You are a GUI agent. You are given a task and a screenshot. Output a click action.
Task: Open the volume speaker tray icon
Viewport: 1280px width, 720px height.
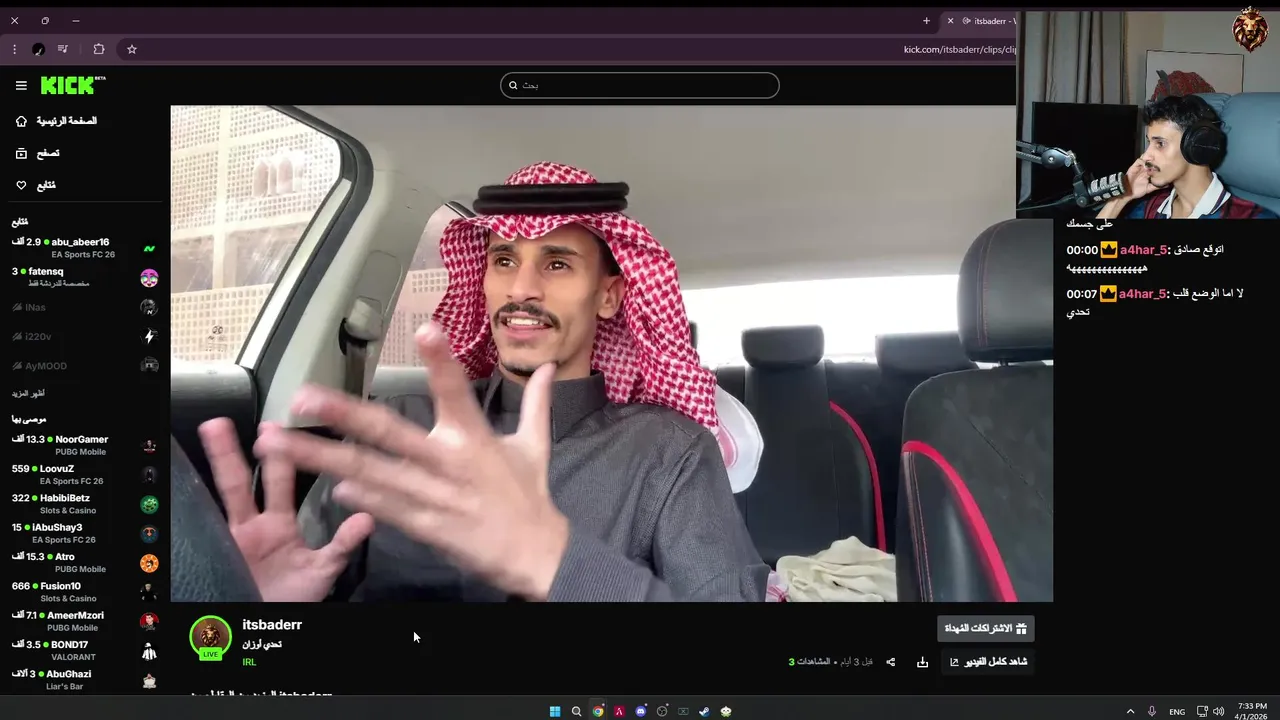pyautogui.click(x=1219, y=711)
